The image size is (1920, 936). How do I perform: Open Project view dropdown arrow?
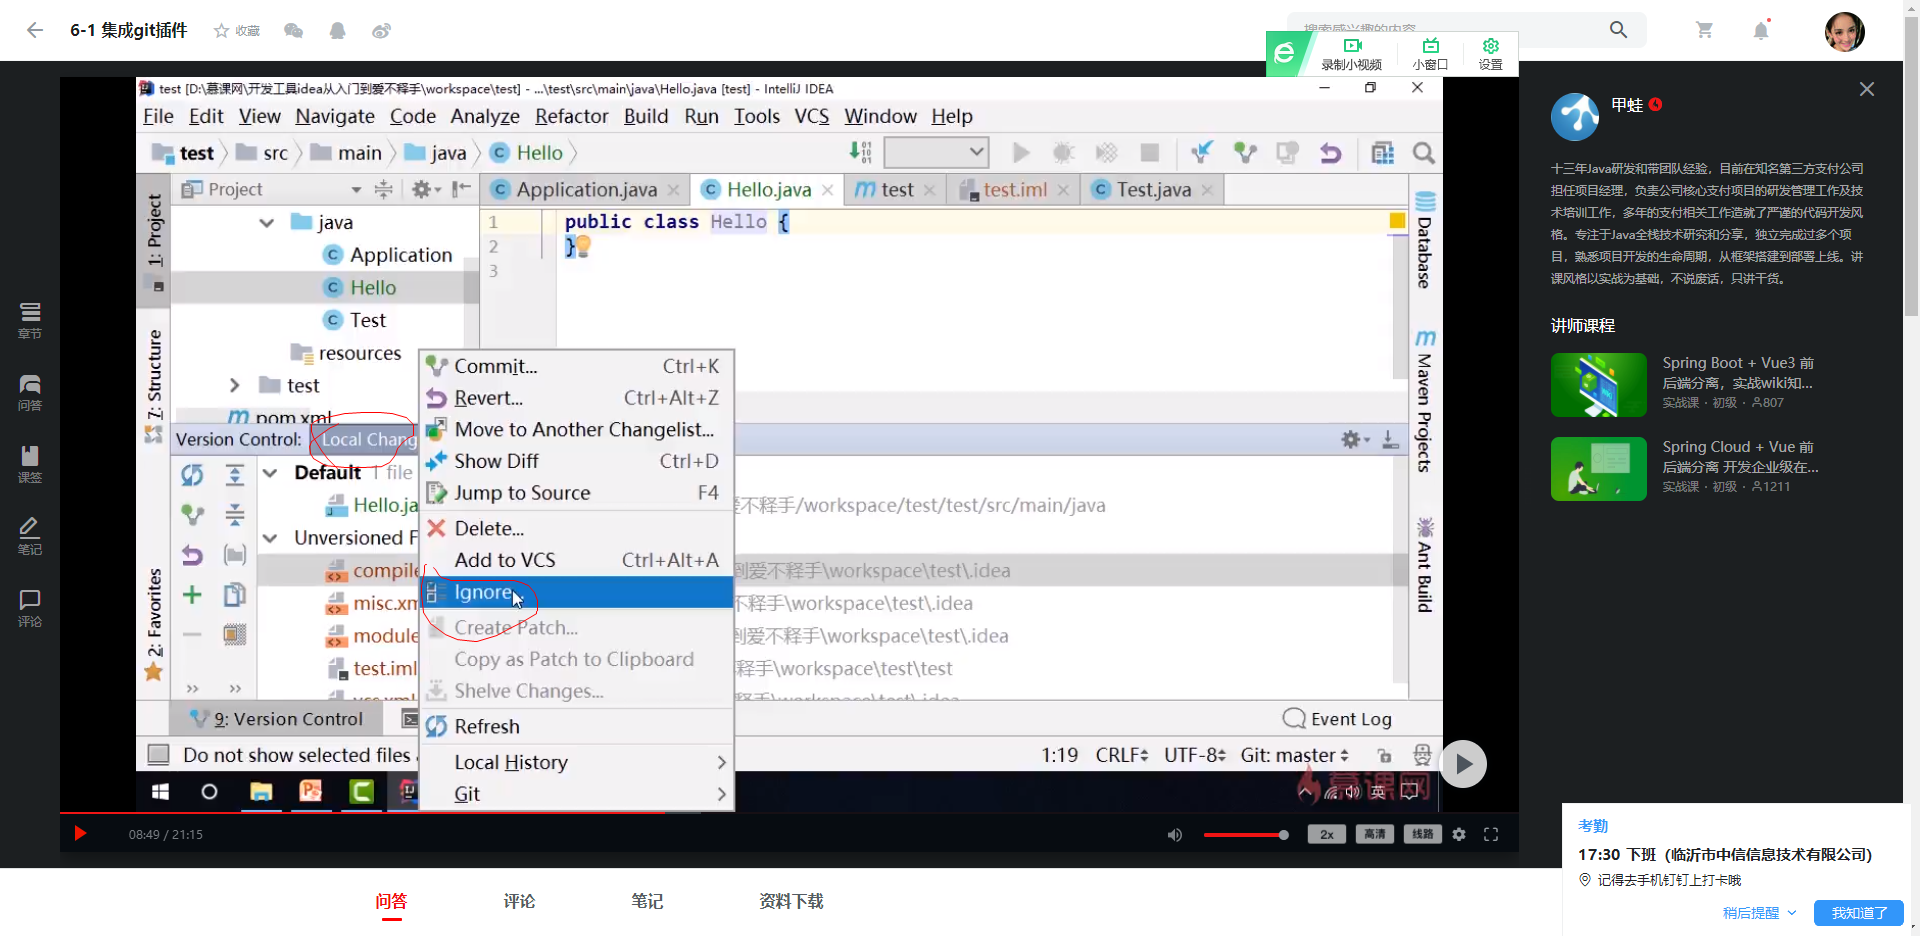pyautogui.click(x=356, y=189)
